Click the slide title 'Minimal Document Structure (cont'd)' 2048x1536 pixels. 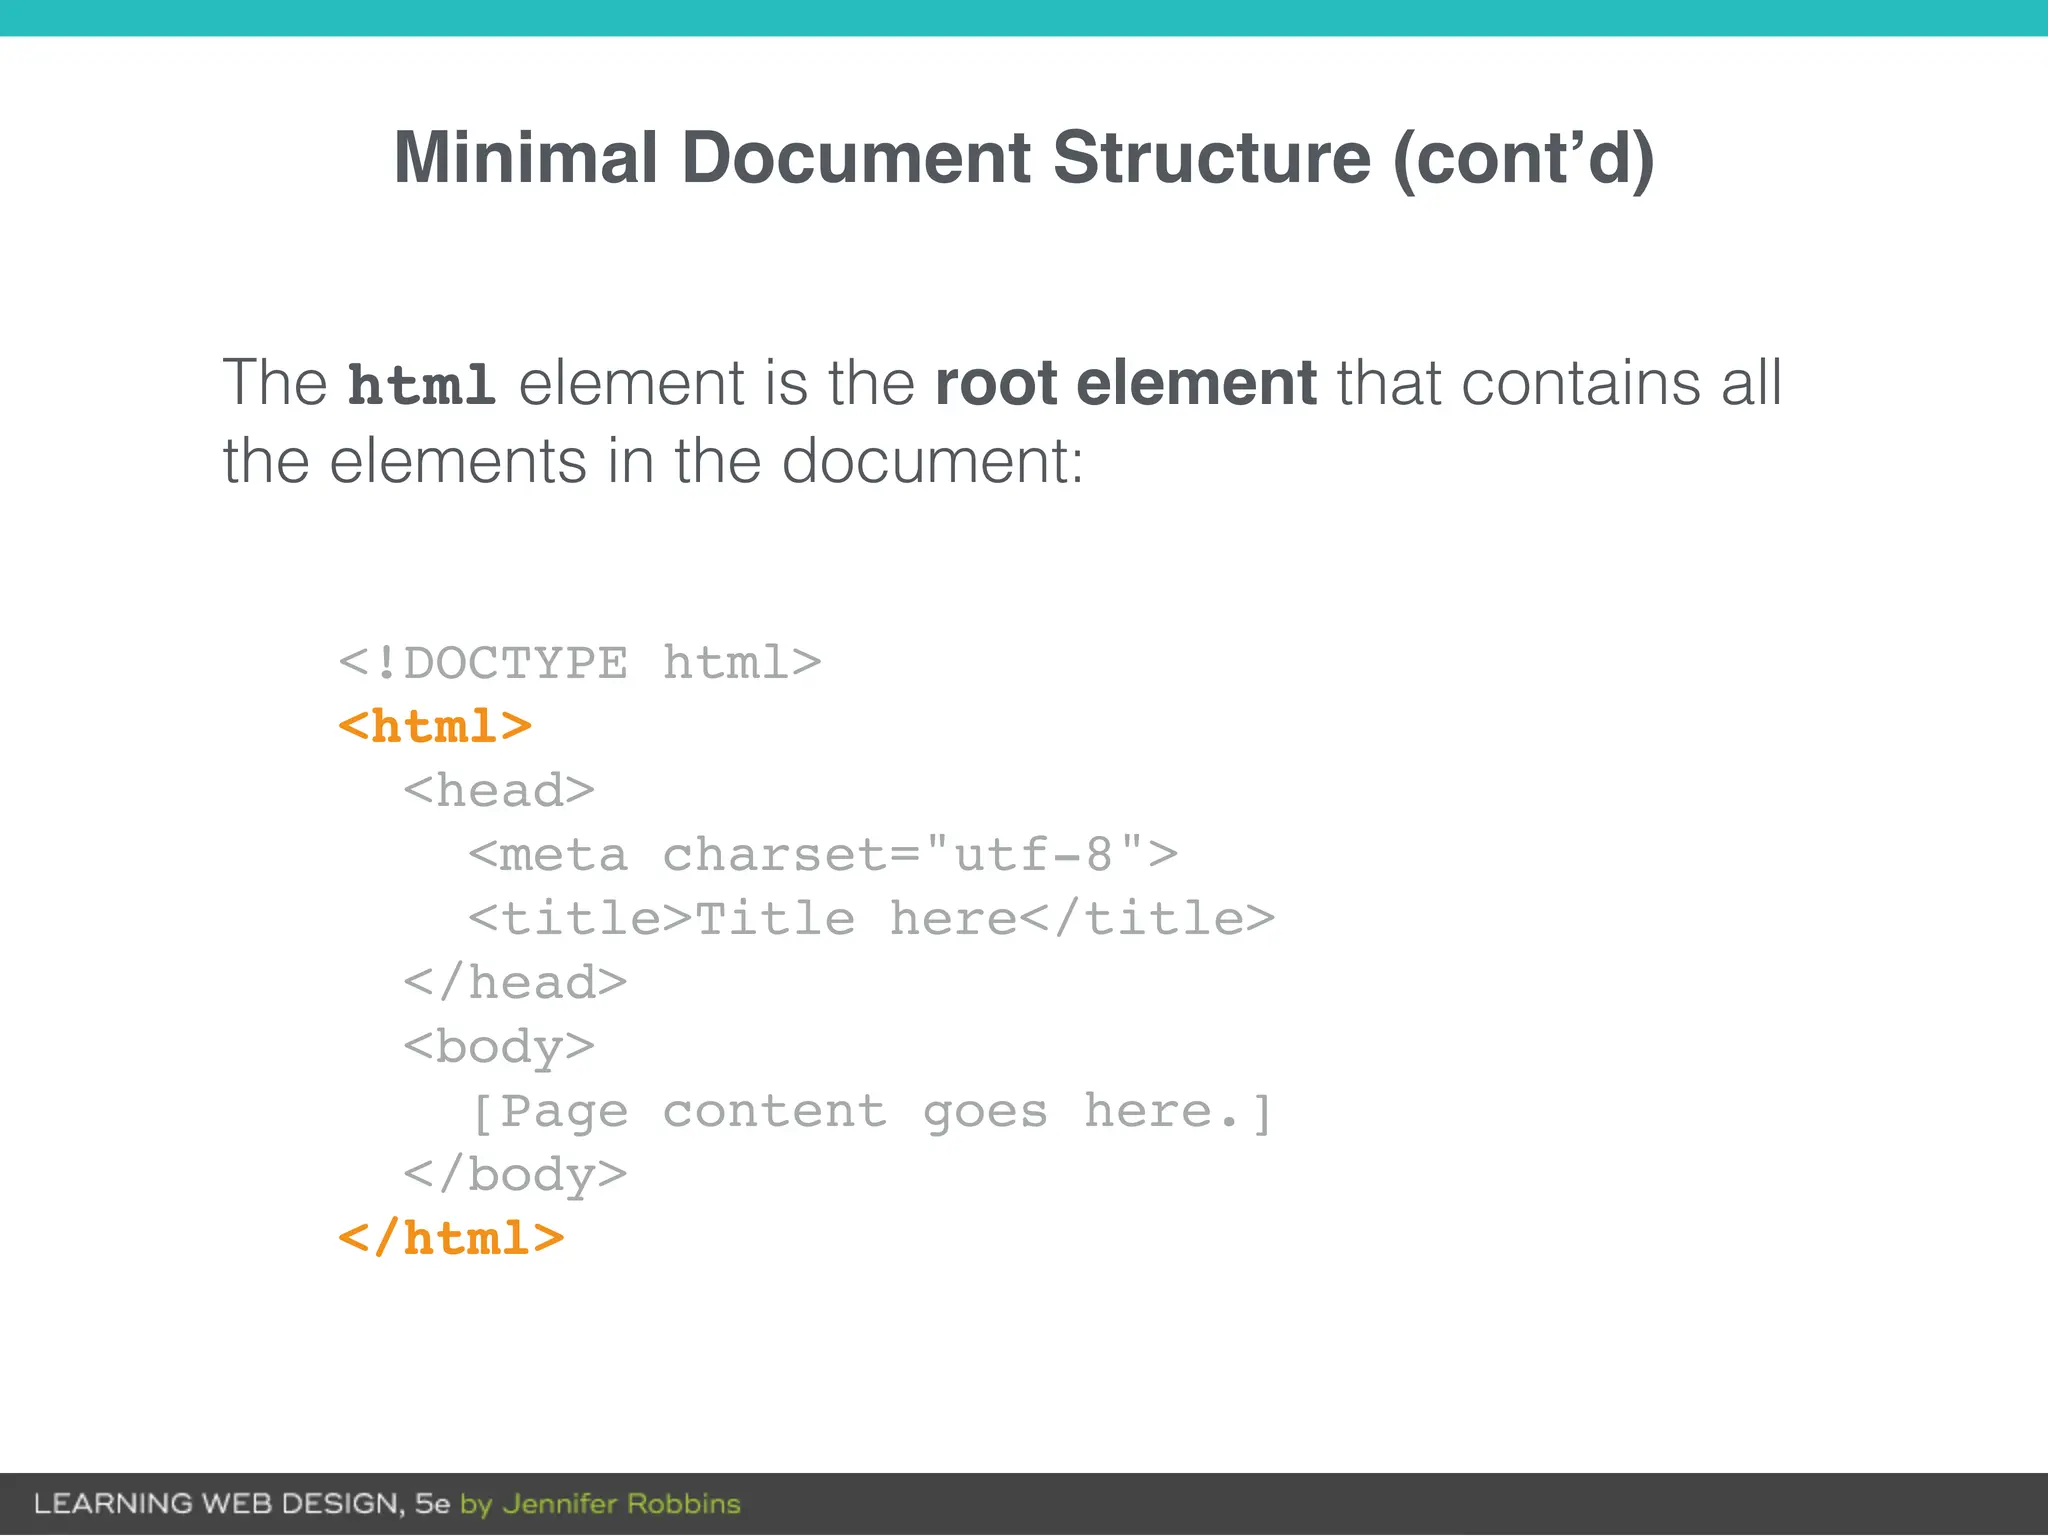point(1024,158)
